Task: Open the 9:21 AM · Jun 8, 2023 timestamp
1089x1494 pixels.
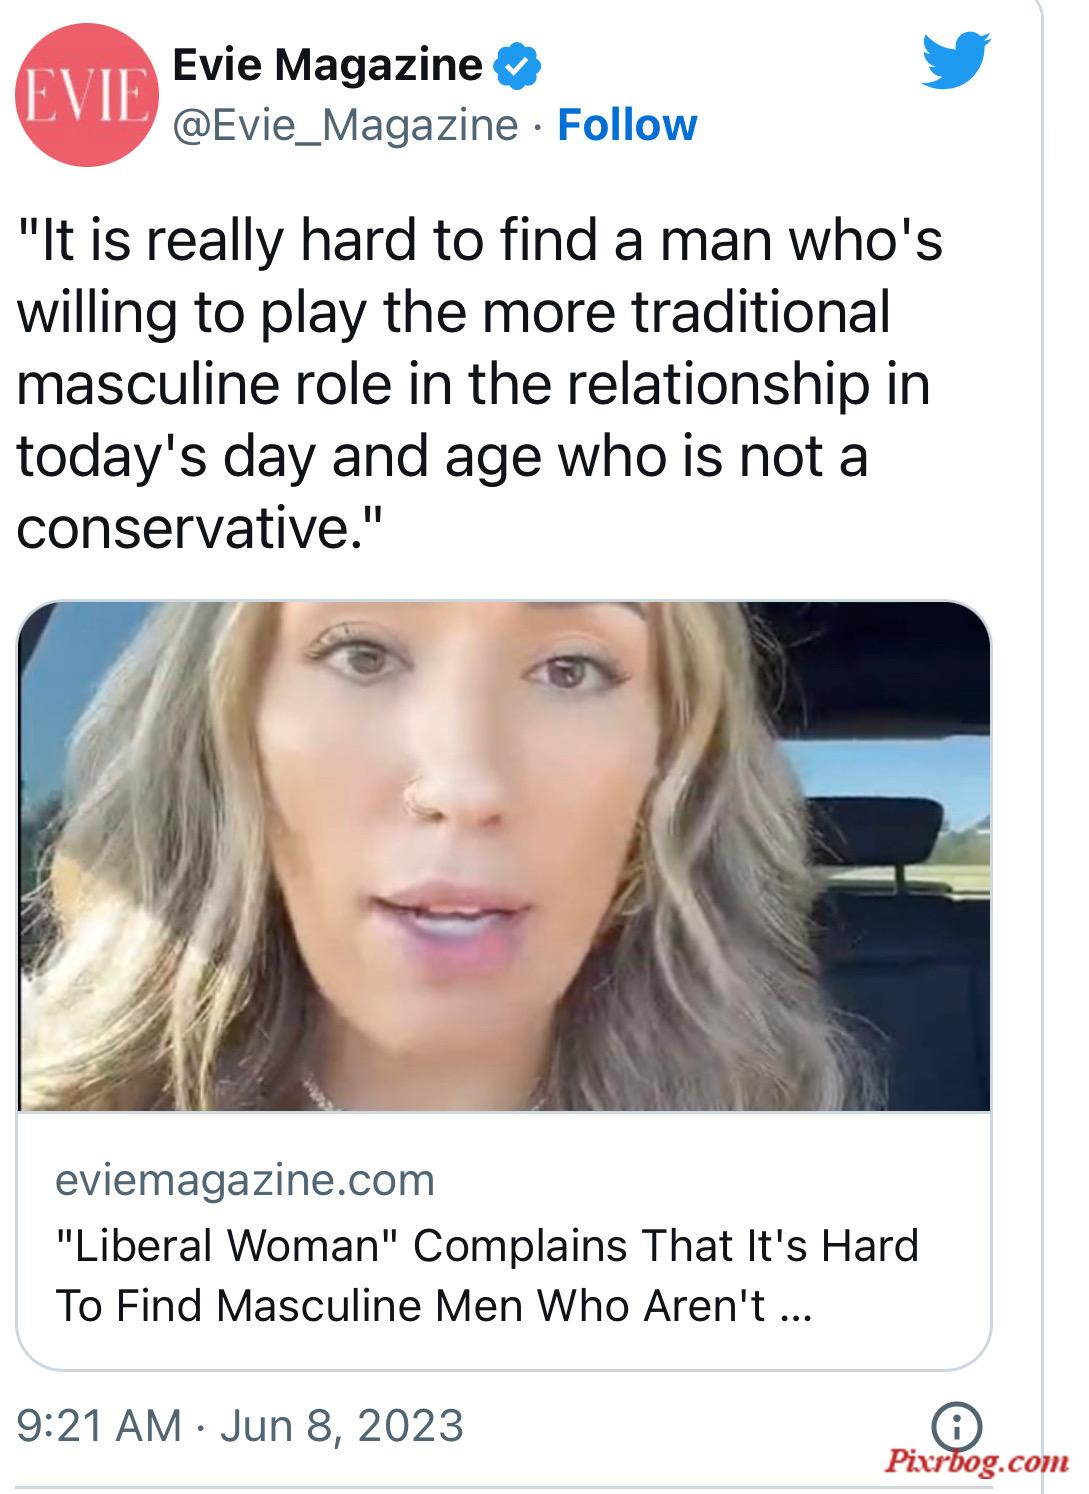Action: pos(240,1425)
